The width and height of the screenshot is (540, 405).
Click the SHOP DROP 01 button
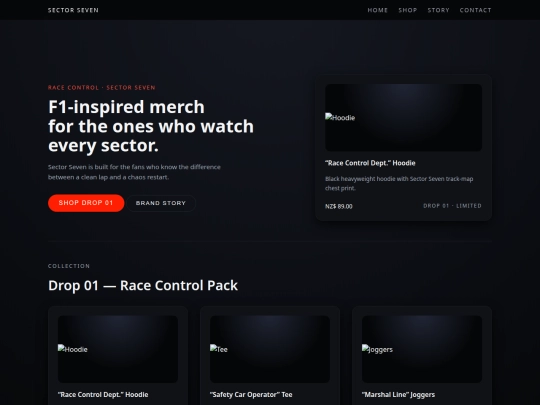click(x=86, y=203)
